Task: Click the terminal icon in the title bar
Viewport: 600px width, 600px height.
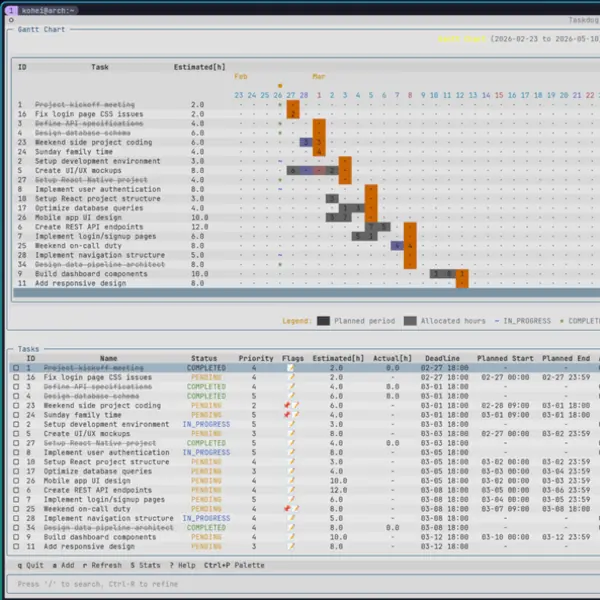Action: pyautogui.click(x=8, y=9)
